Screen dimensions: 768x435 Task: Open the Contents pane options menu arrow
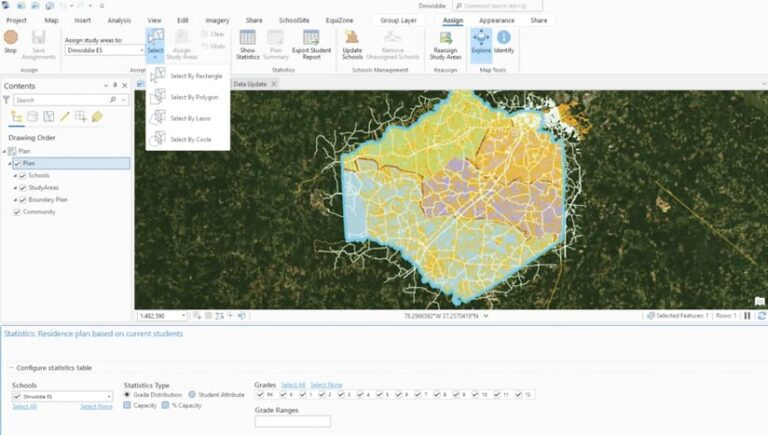point(106,86)
